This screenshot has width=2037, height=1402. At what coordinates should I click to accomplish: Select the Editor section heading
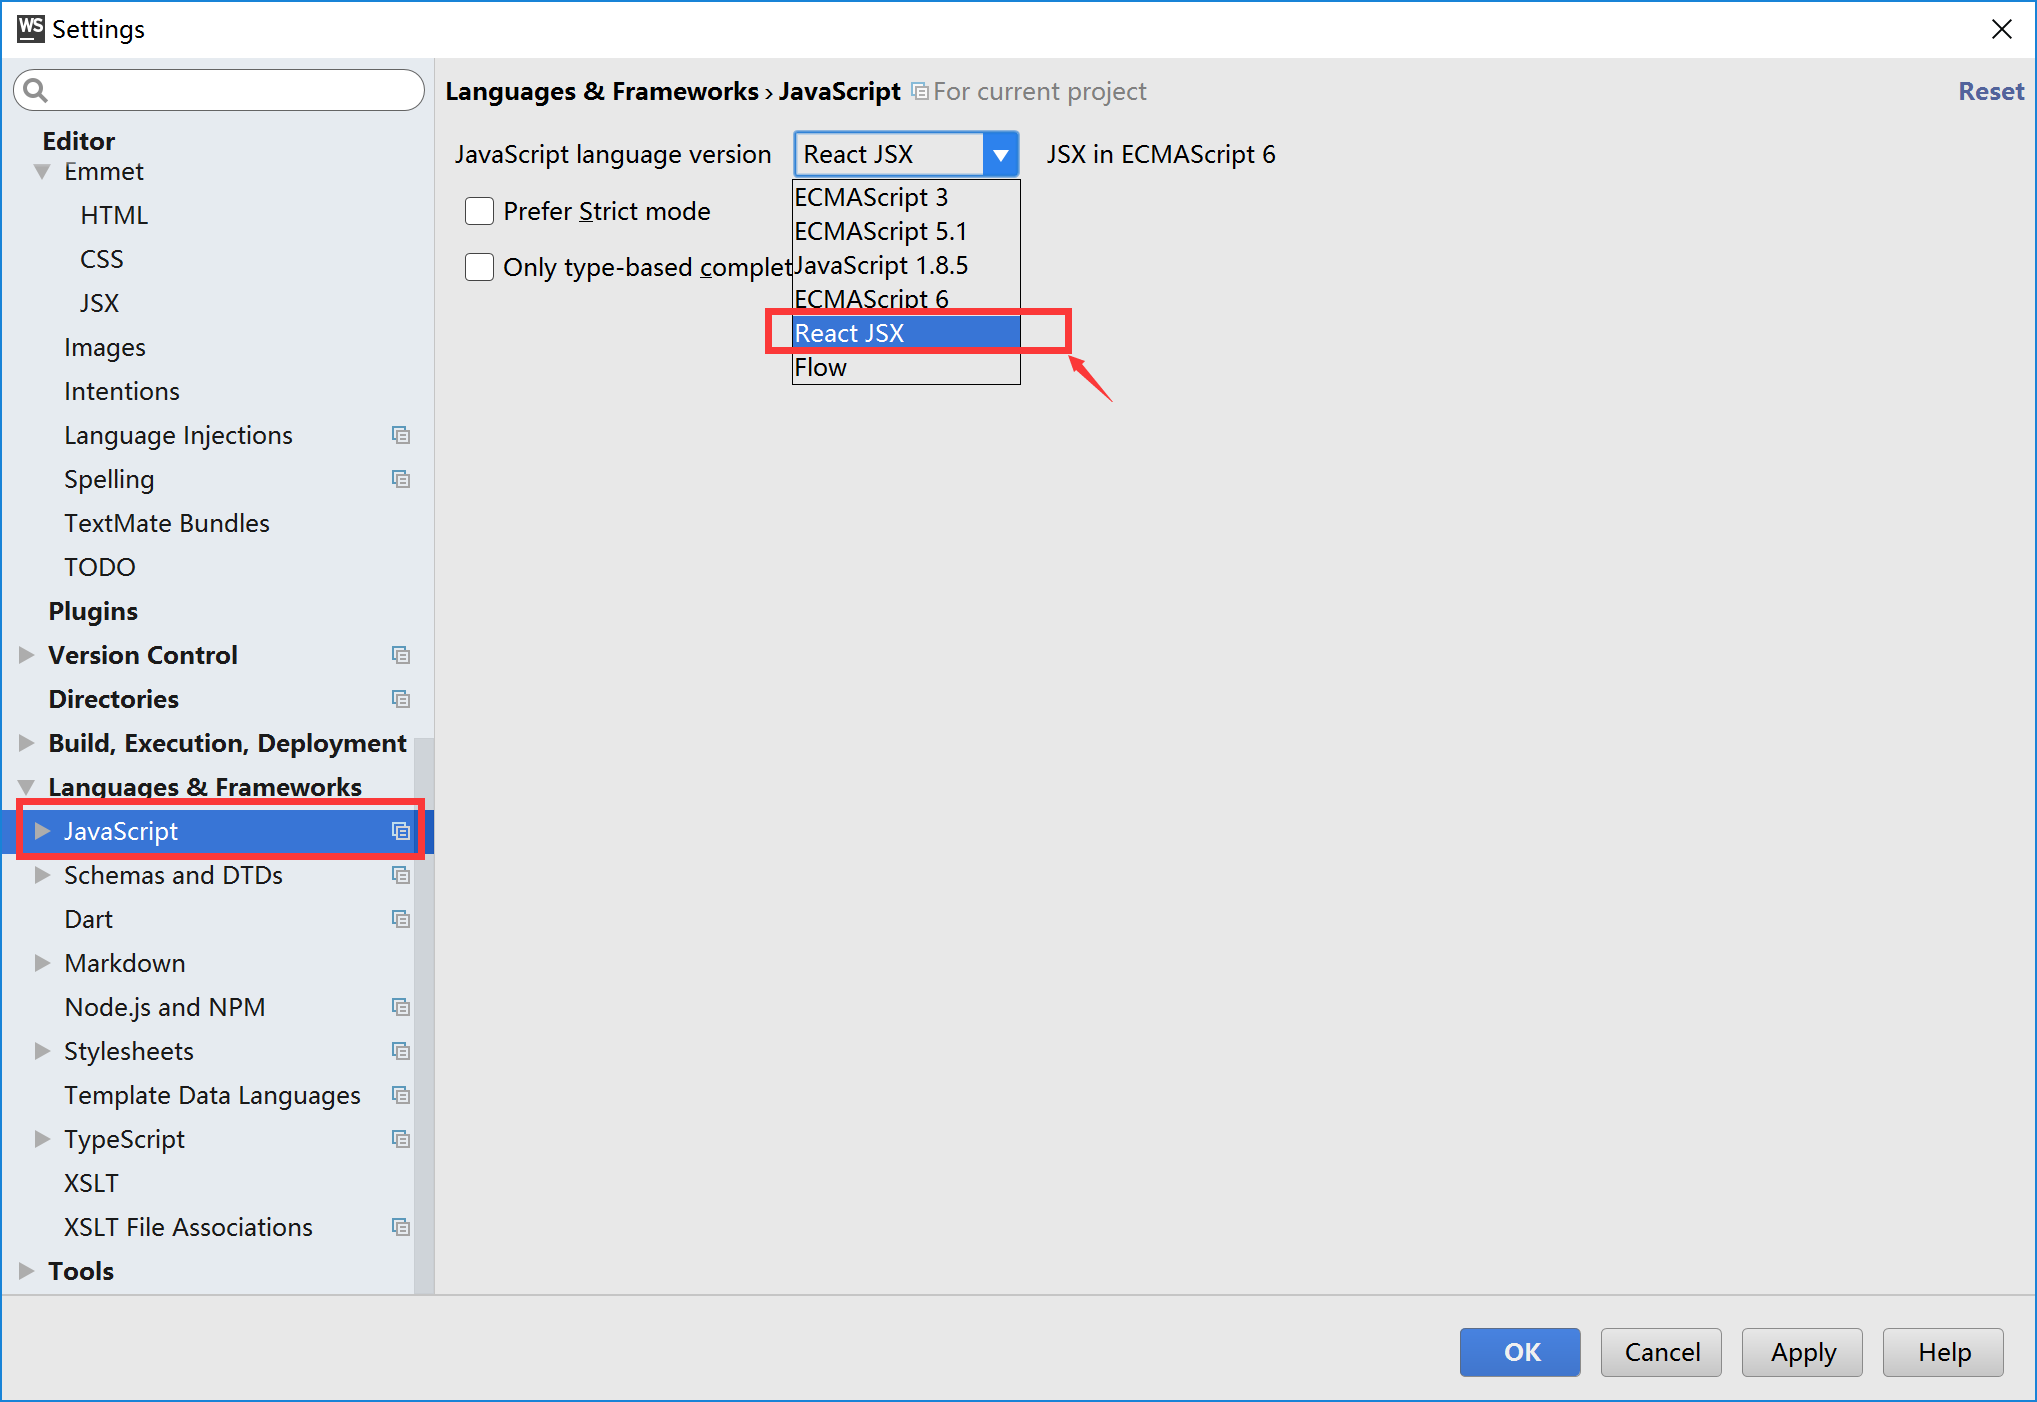(x=78, y=141)
